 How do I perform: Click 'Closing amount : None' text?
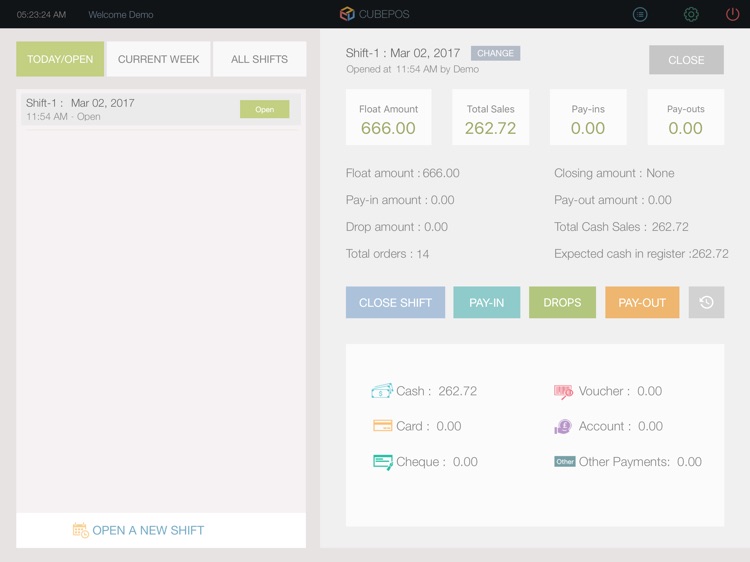tap(614, 173)
